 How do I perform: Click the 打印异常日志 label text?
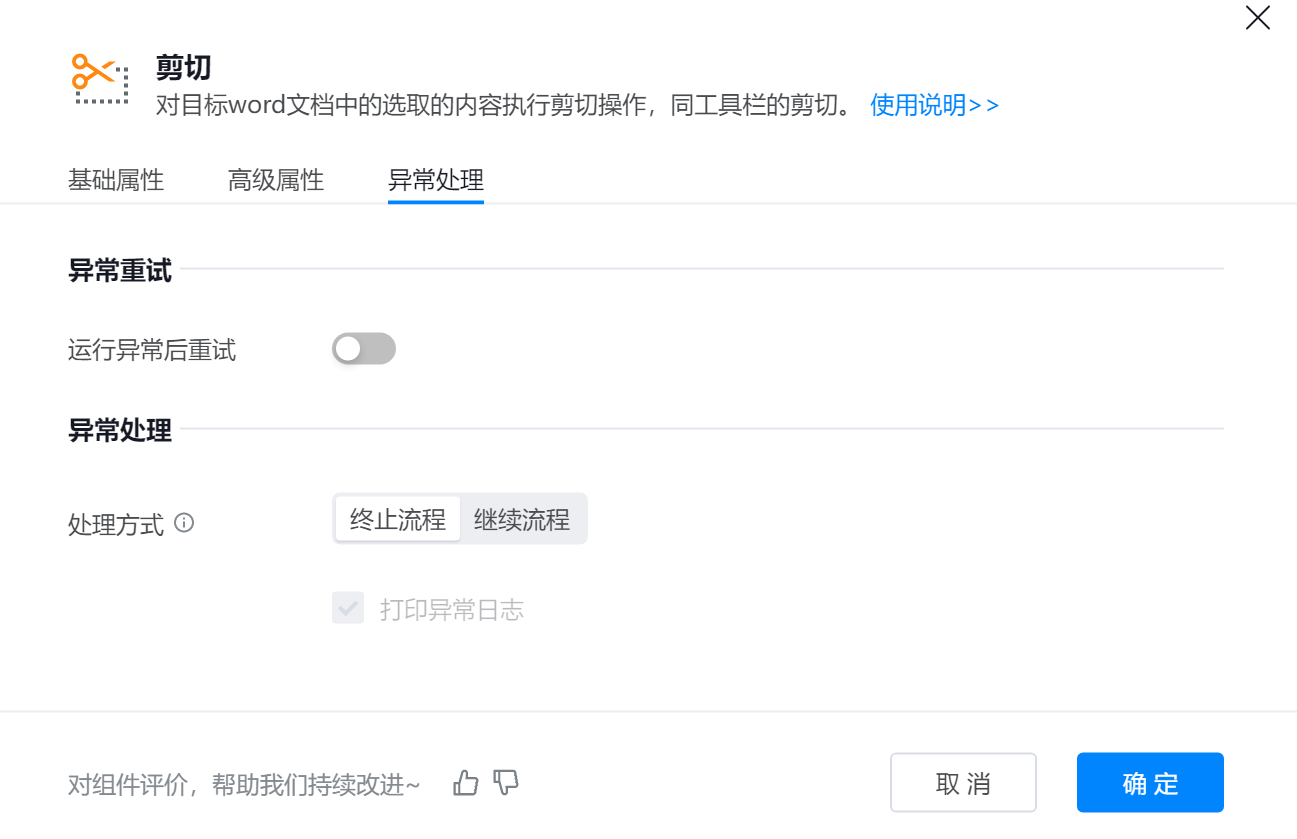pyautogui.click(x=452, y=610)
